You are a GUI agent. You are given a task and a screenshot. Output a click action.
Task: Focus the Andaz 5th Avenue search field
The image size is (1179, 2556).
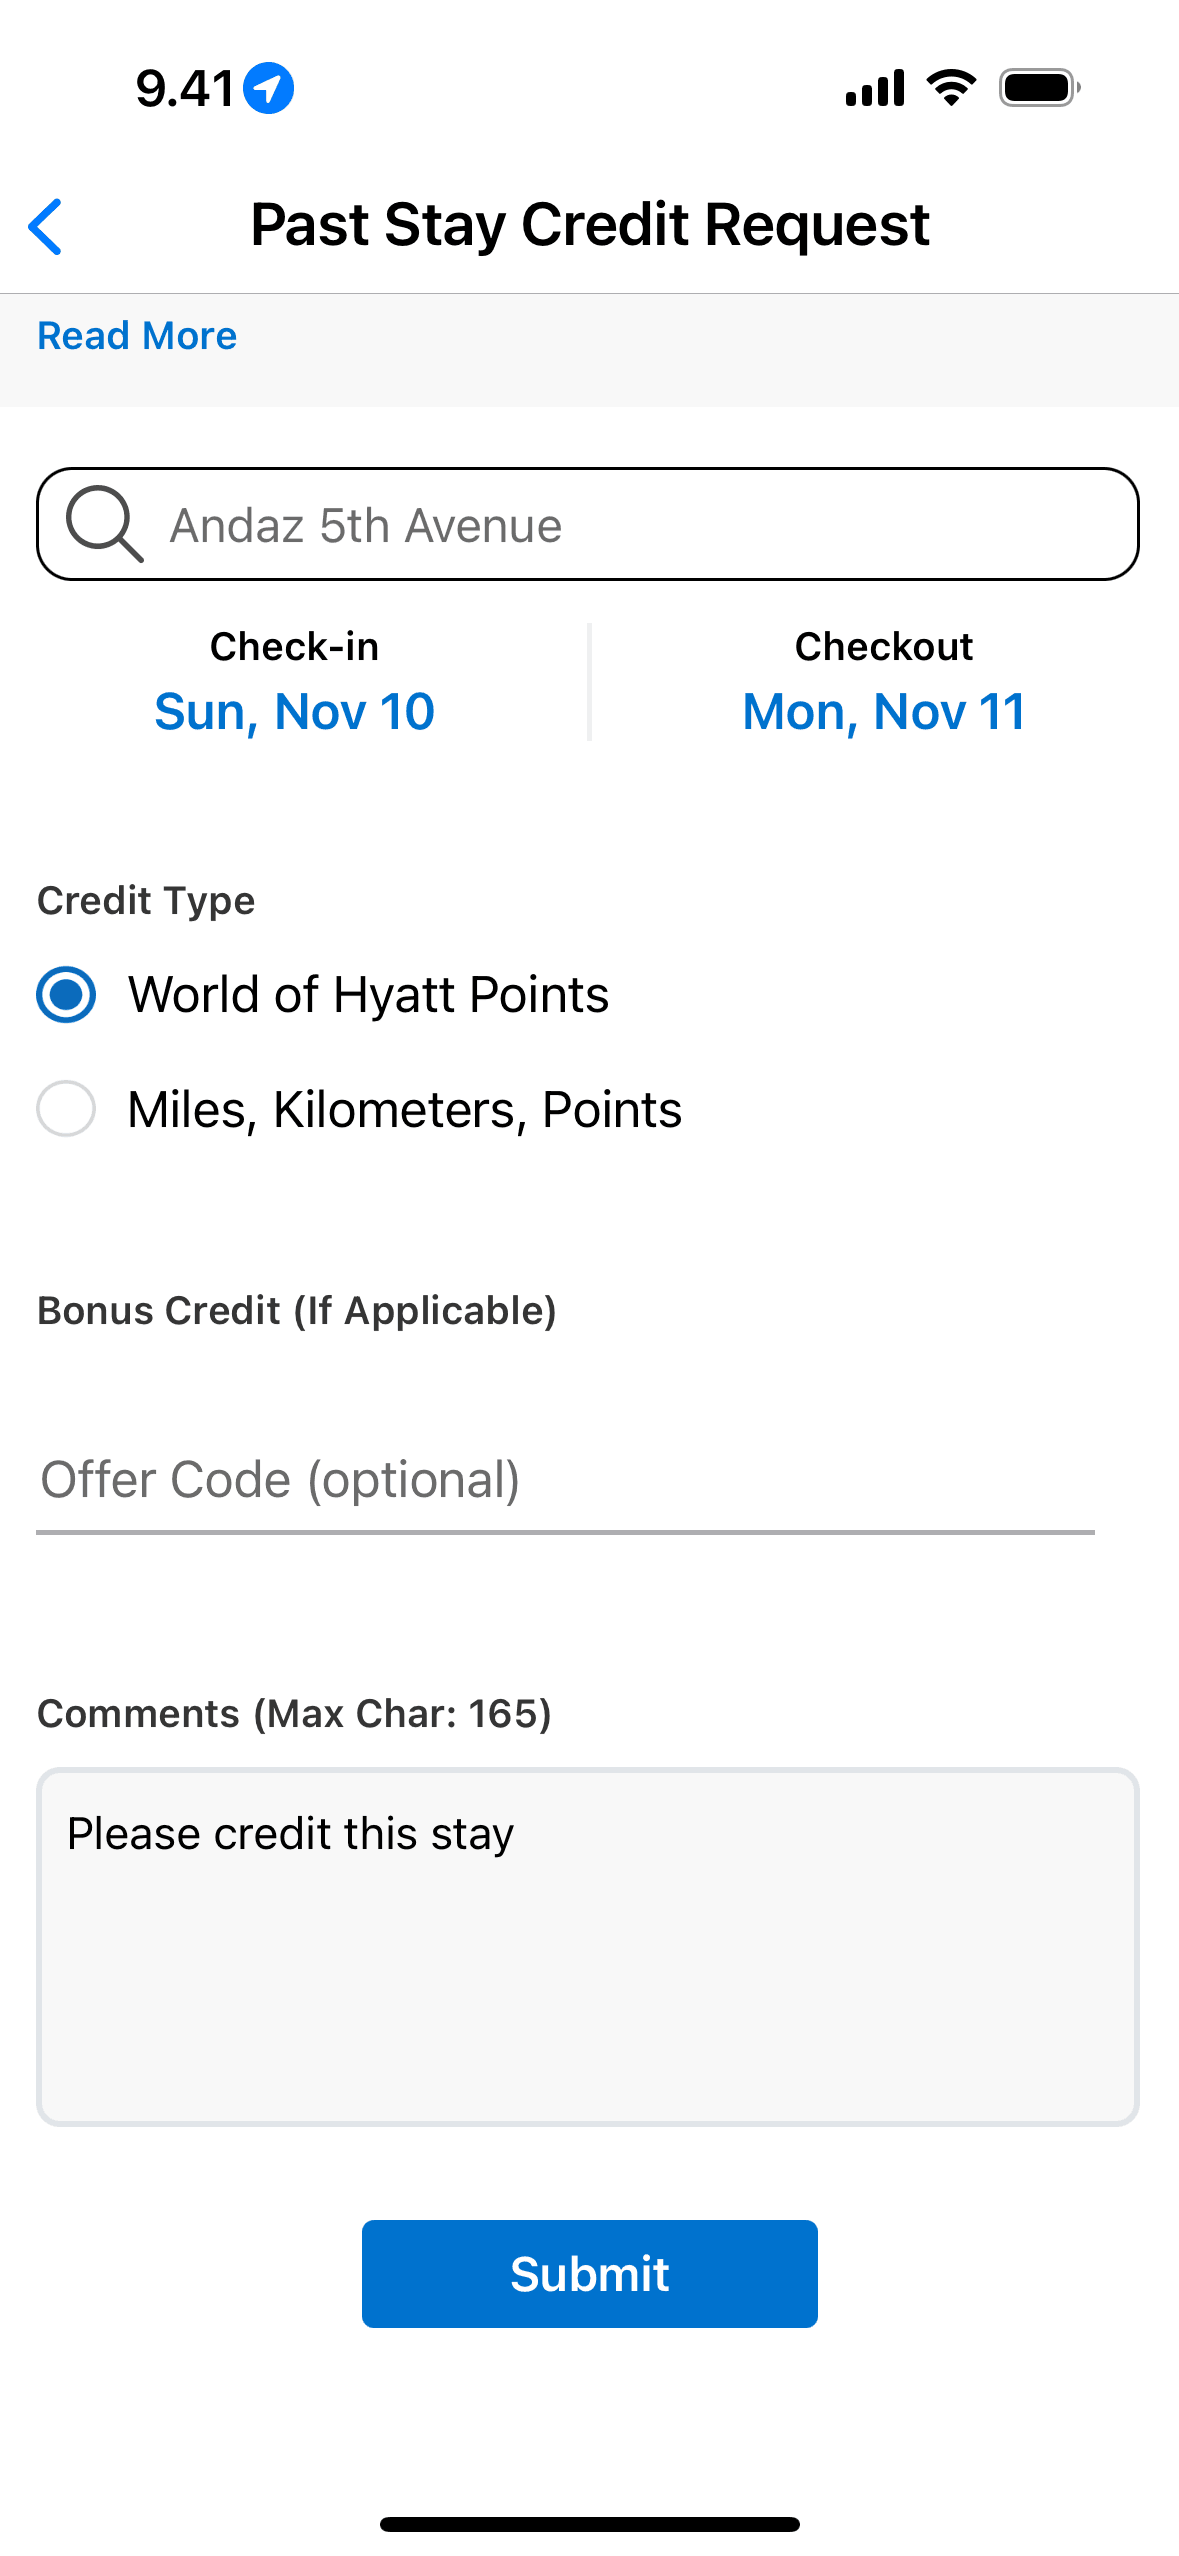tap(640, 525)
